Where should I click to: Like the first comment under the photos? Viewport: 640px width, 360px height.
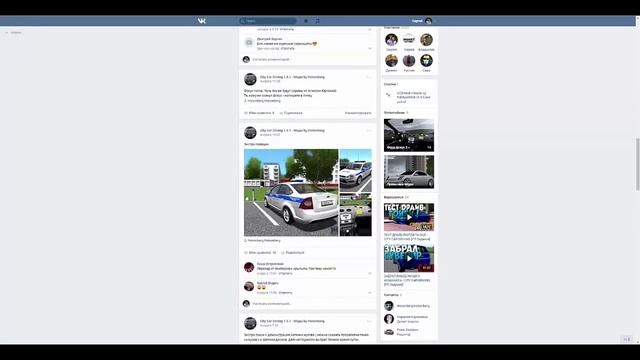tap(370, 273)
